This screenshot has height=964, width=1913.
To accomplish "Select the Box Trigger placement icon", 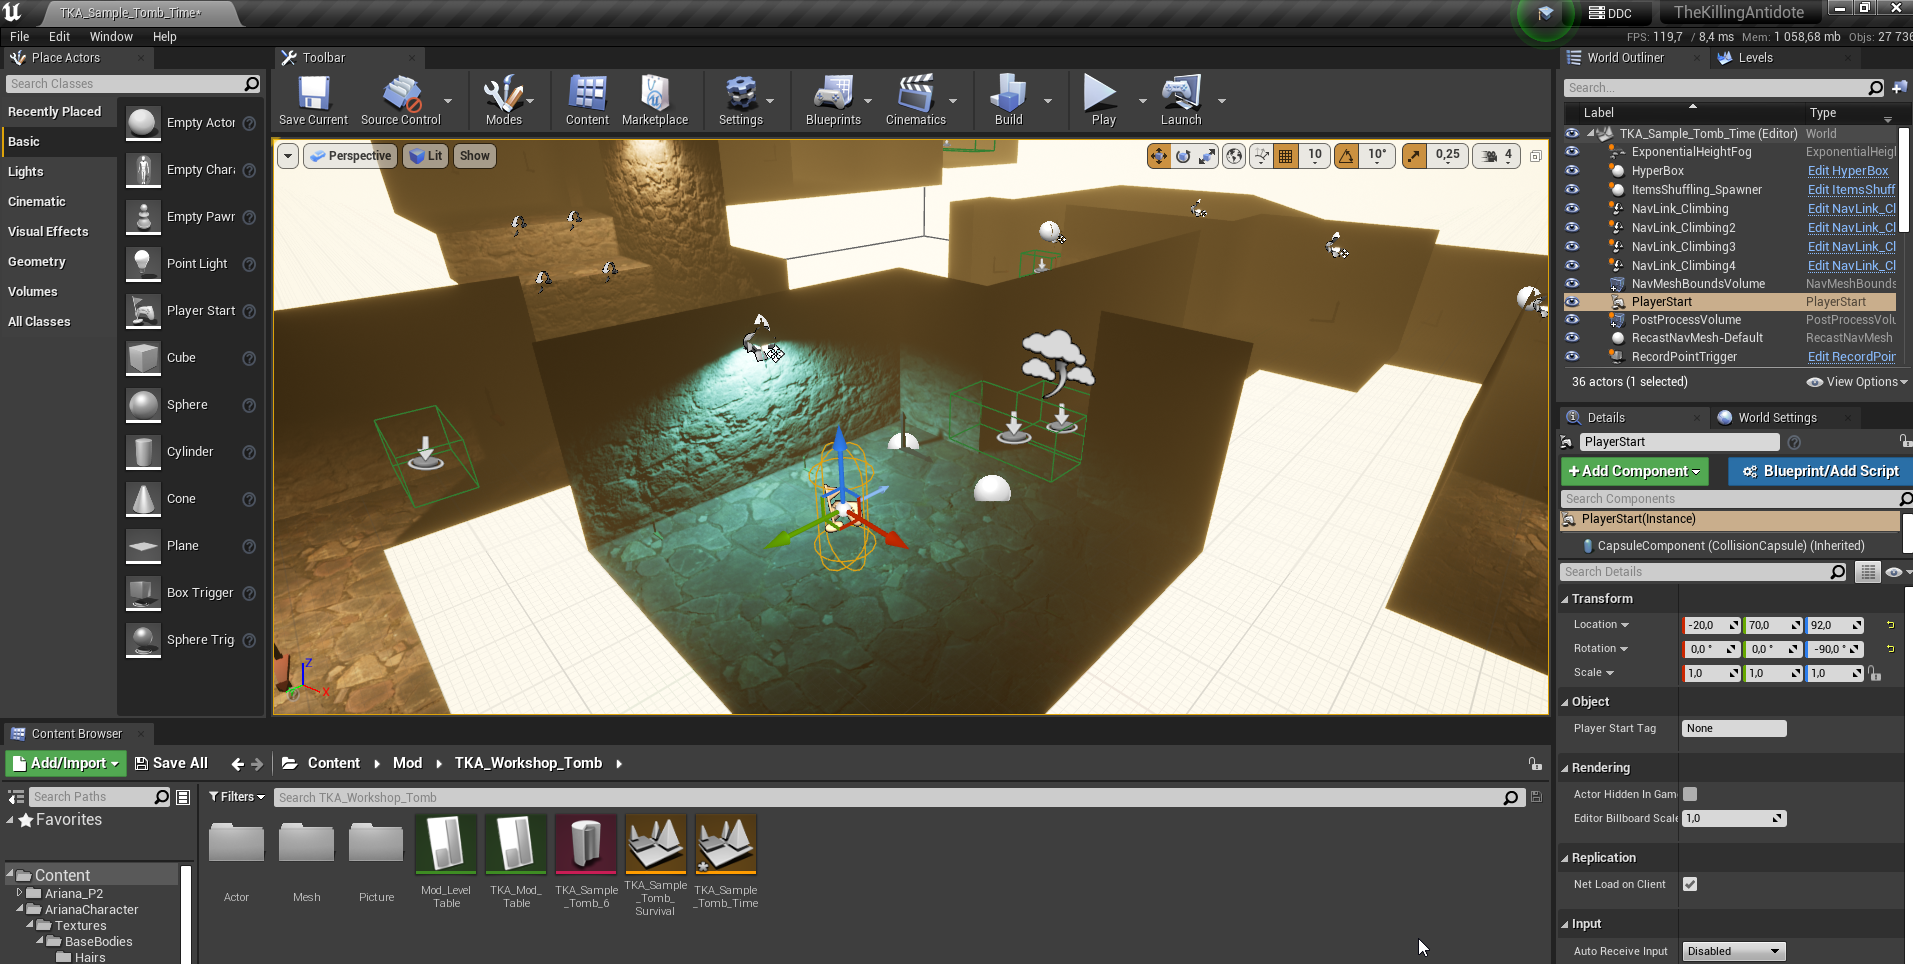I will (143, 593).
